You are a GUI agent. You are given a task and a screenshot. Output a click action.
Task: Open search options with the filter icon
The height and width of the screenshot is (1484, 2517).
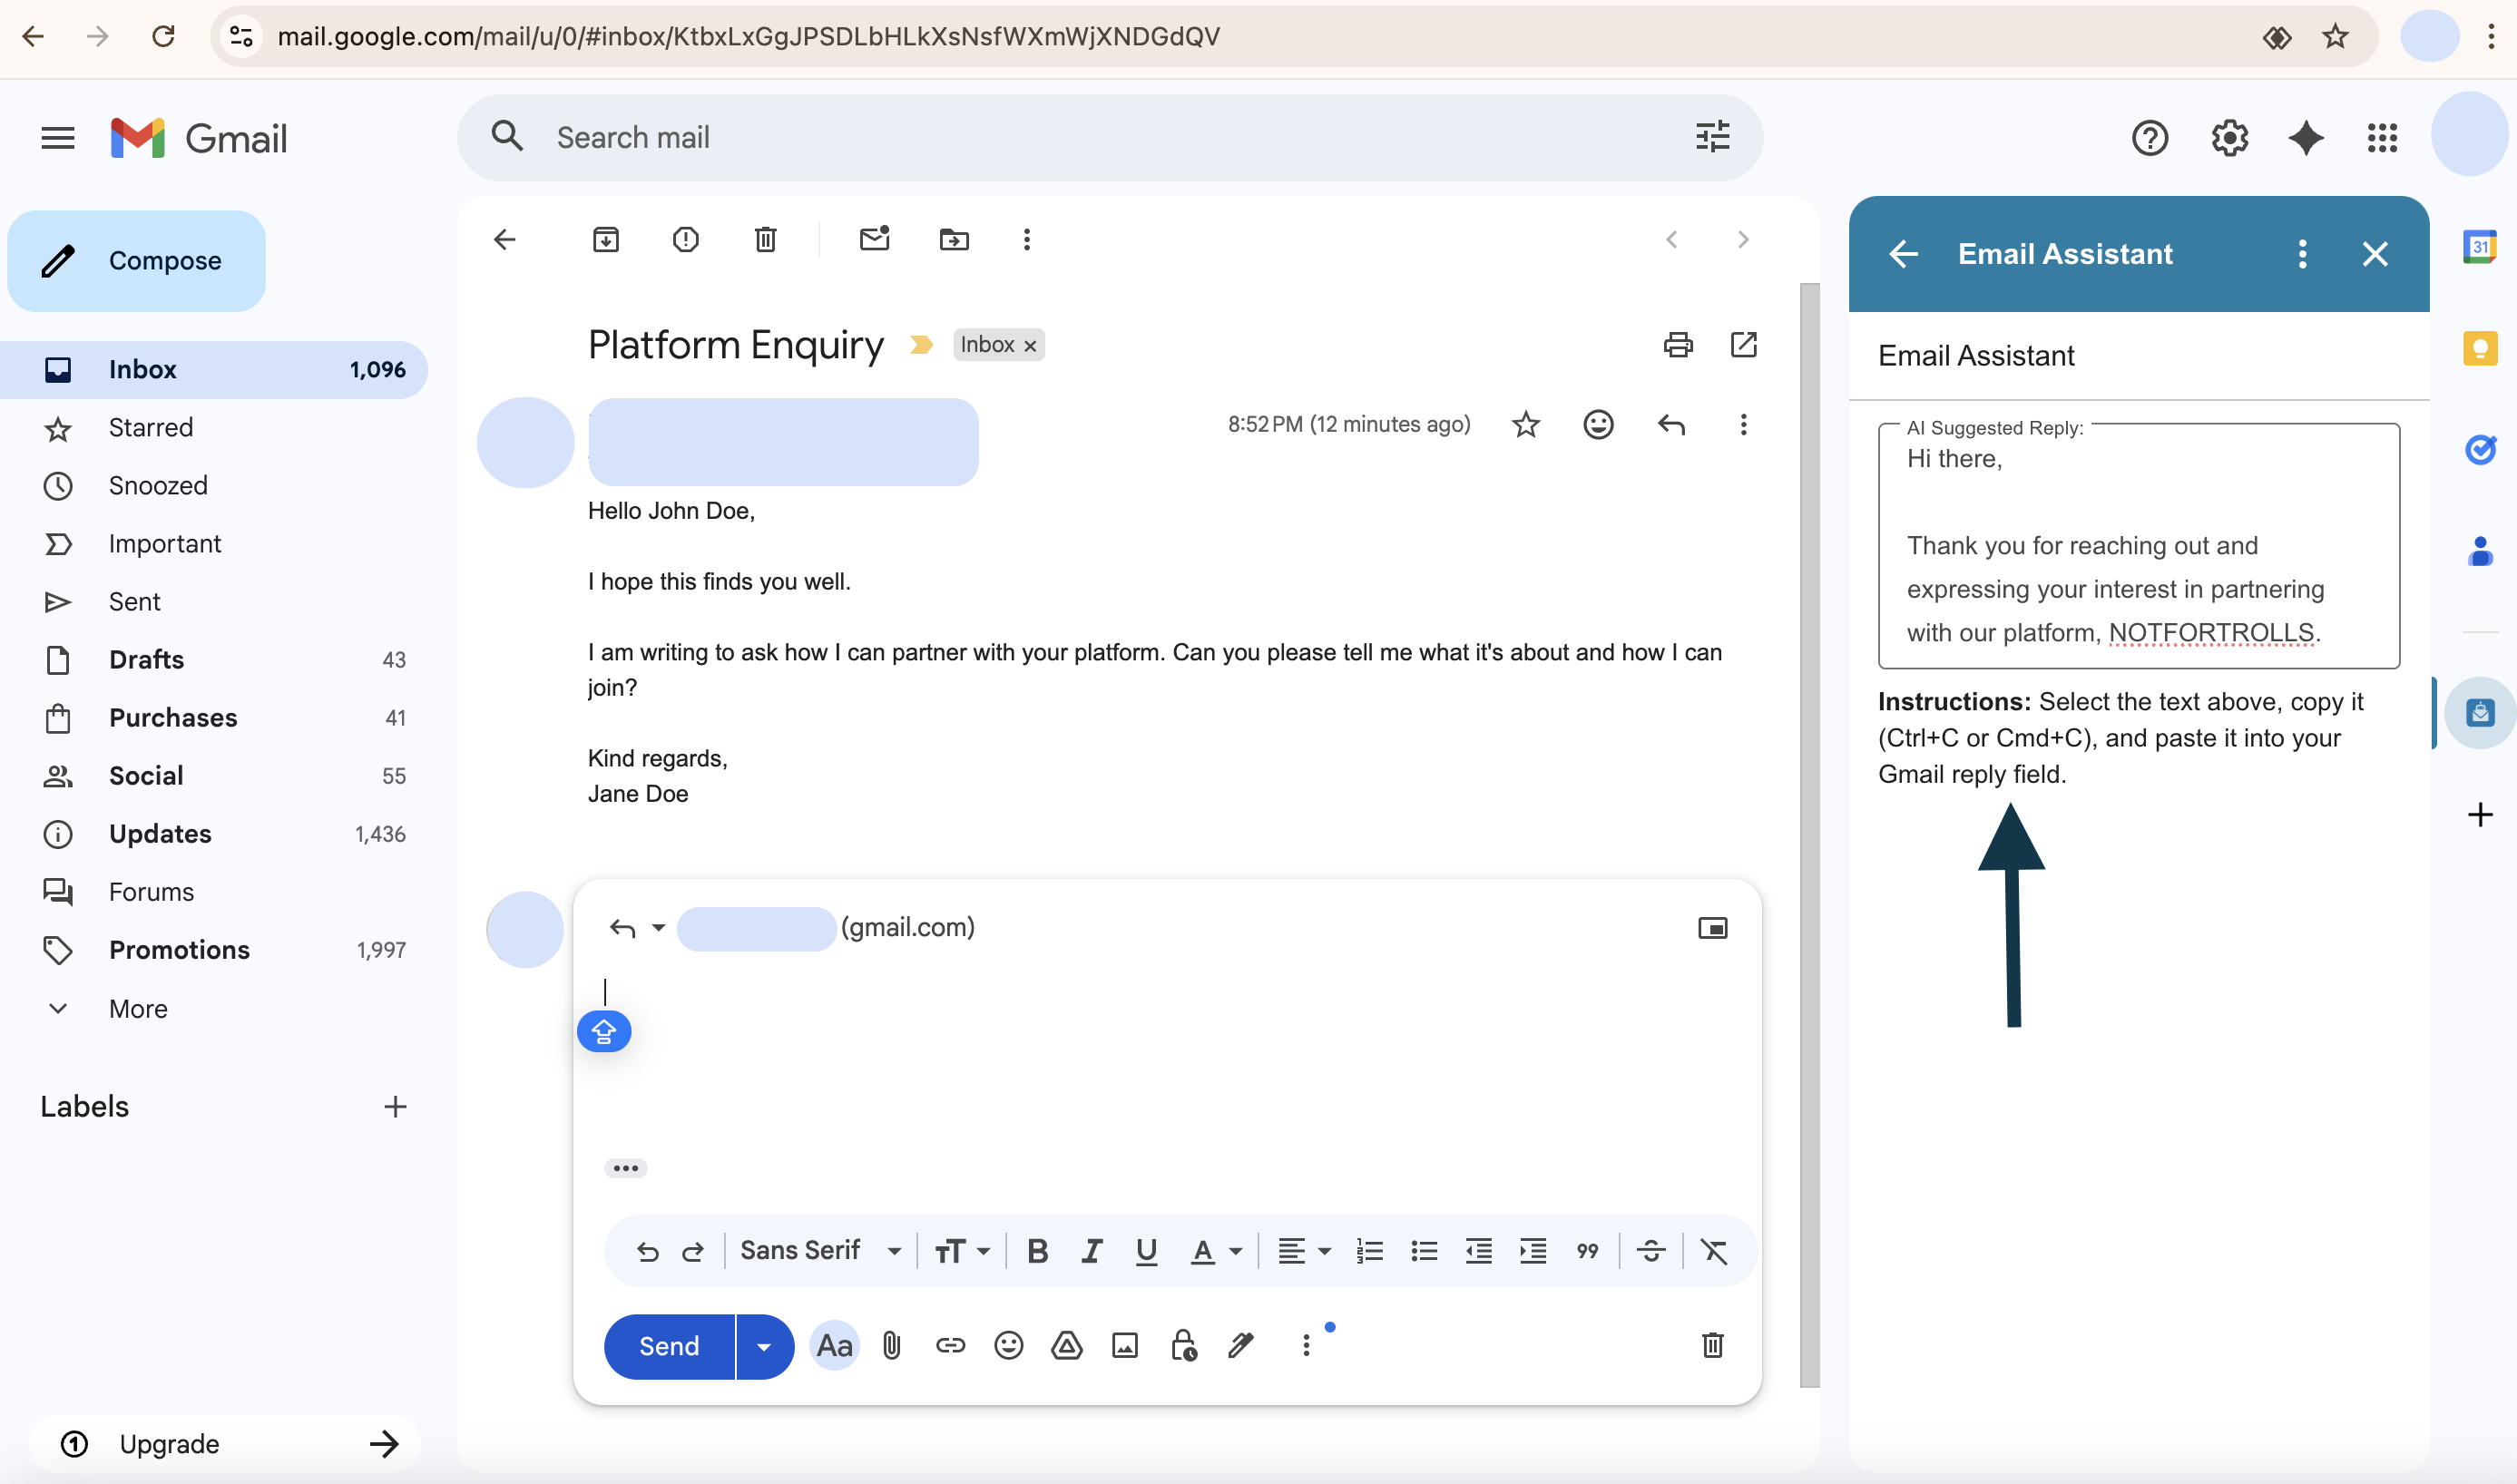(1713, 137)
